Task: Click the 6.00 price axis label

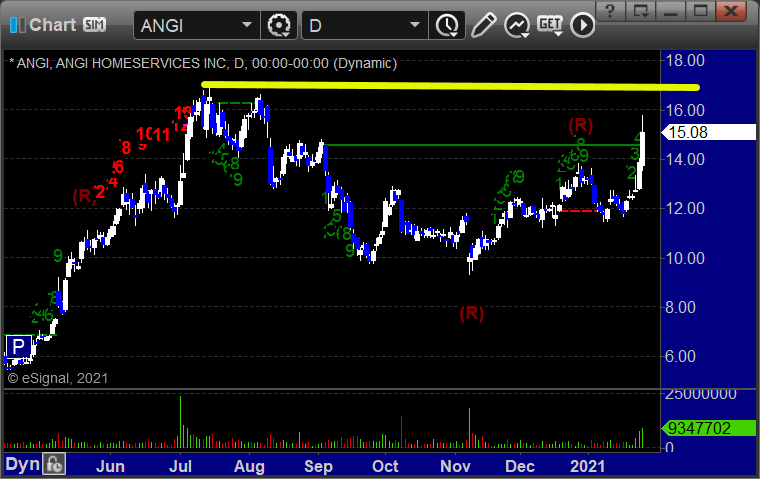Action: [680, 357]
